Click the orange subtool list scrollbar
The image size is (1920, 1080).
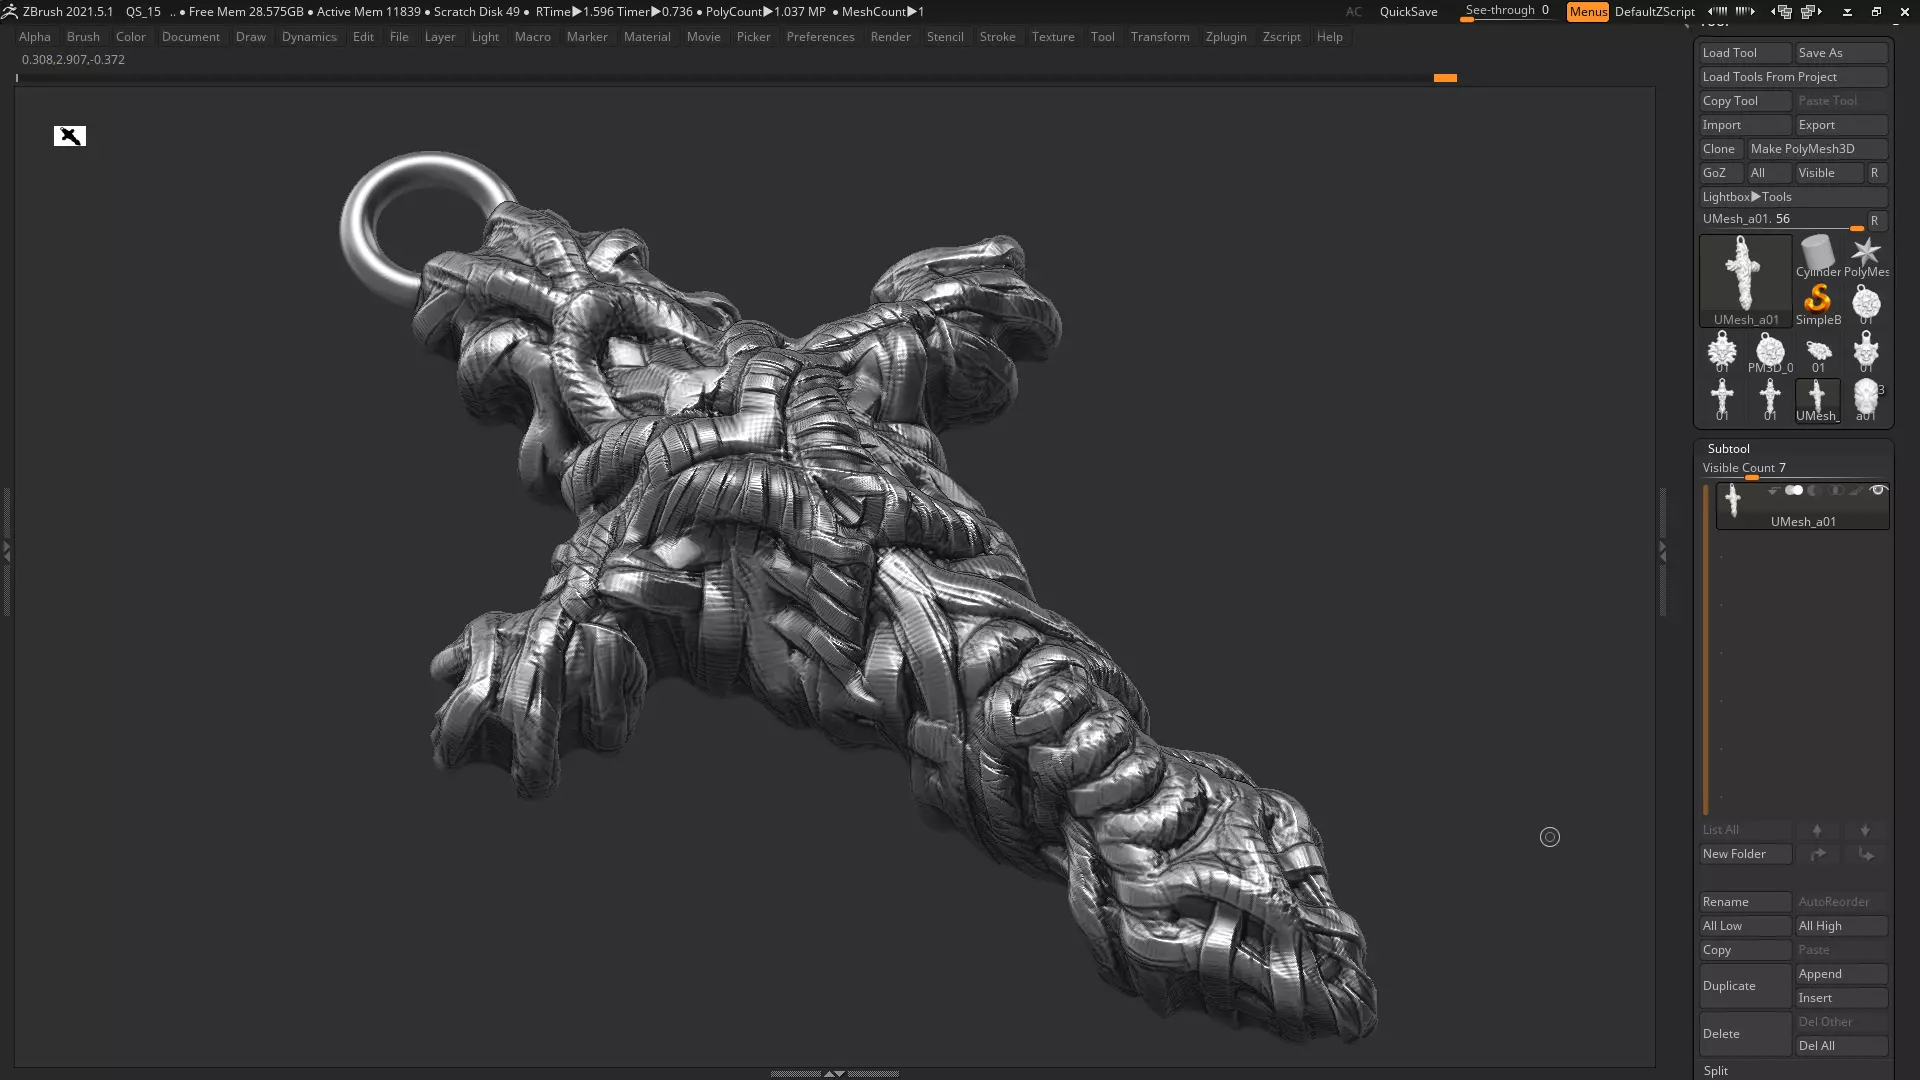click(x=1706, y=650)
